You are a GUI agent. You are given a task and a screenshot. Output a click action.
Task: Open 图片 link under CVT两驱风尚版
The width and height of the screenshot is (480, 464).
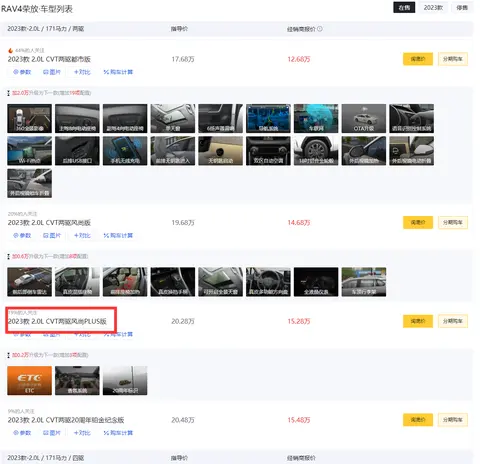[52, 235]
